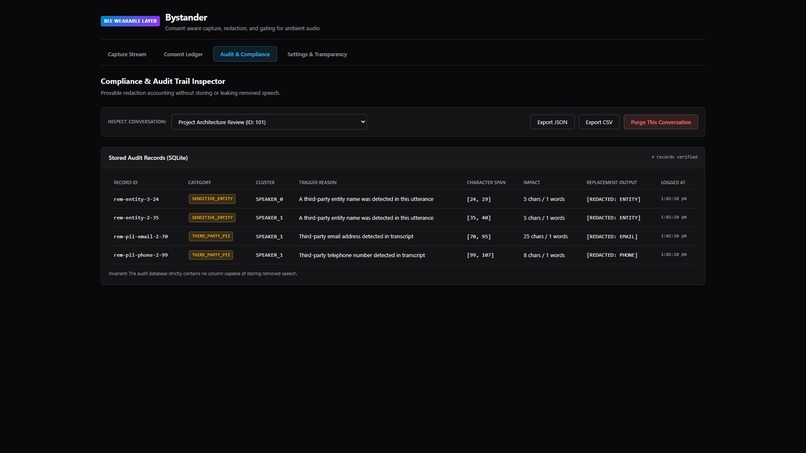Image resolution: width=806 pixels, height=453 pixels.
Task: Click 'Compliance & Audit Trail Inspector' heading
Action: pos(163,81)
